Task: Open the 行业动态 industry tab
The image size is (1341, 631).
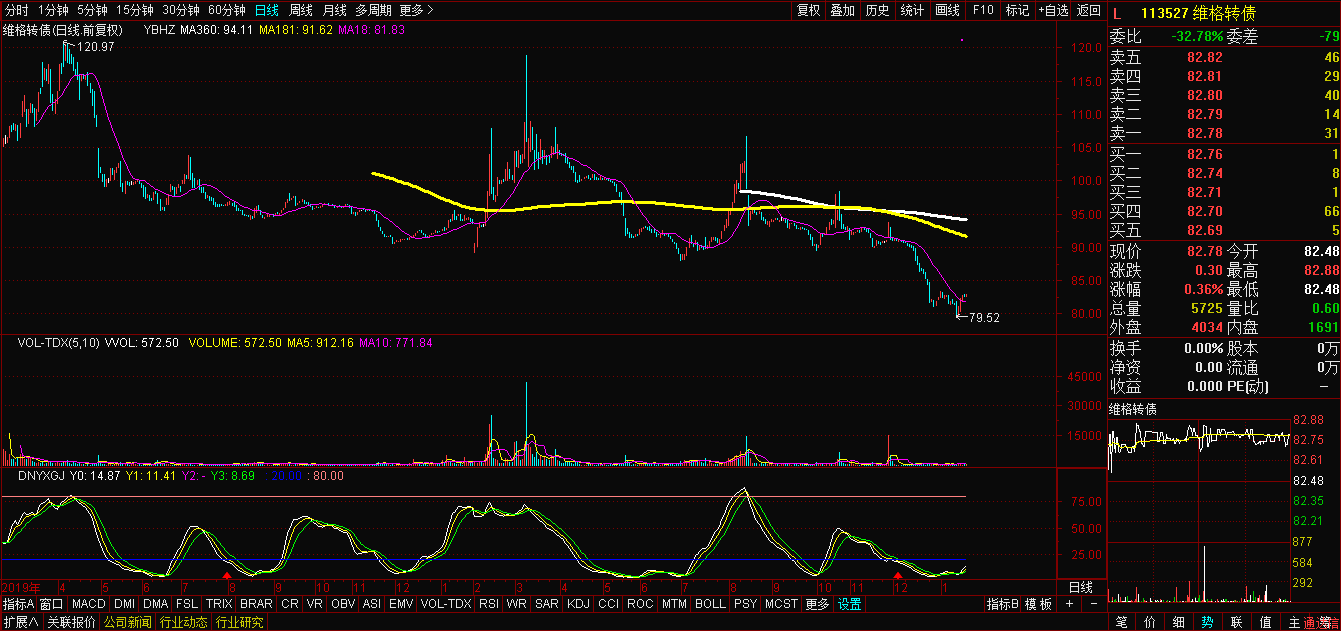Action: pyautogui.click(x=183, y=622)
